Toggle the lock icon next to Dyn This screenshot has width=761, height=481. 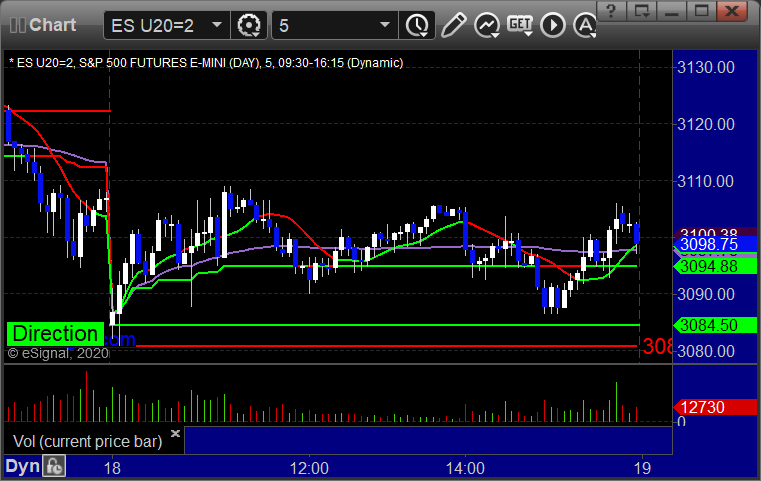(x=54, y=466)
